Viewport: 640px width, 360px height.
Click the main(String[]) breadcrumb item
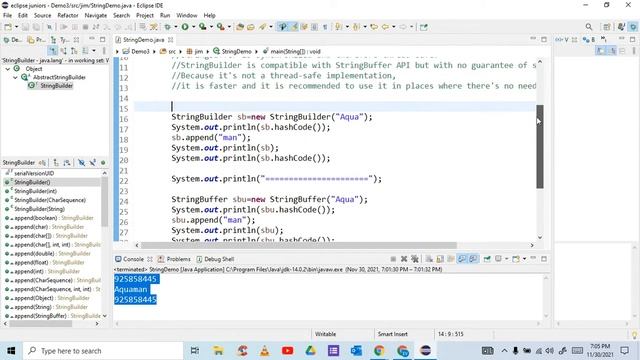pos(292,51)
